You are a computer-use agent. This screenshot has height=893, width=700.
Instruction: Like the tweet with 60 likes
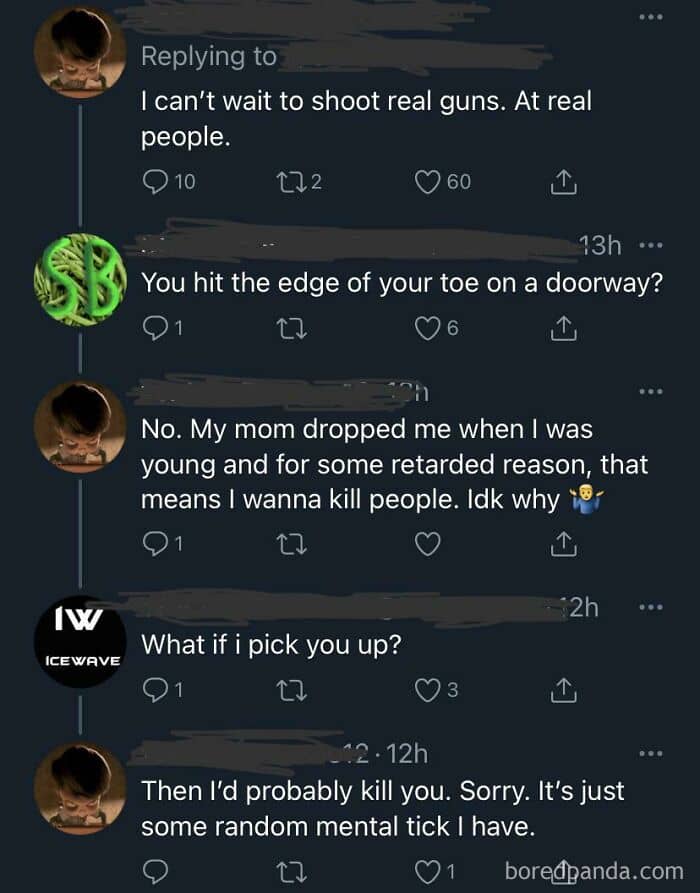click(x=428, y=181)
